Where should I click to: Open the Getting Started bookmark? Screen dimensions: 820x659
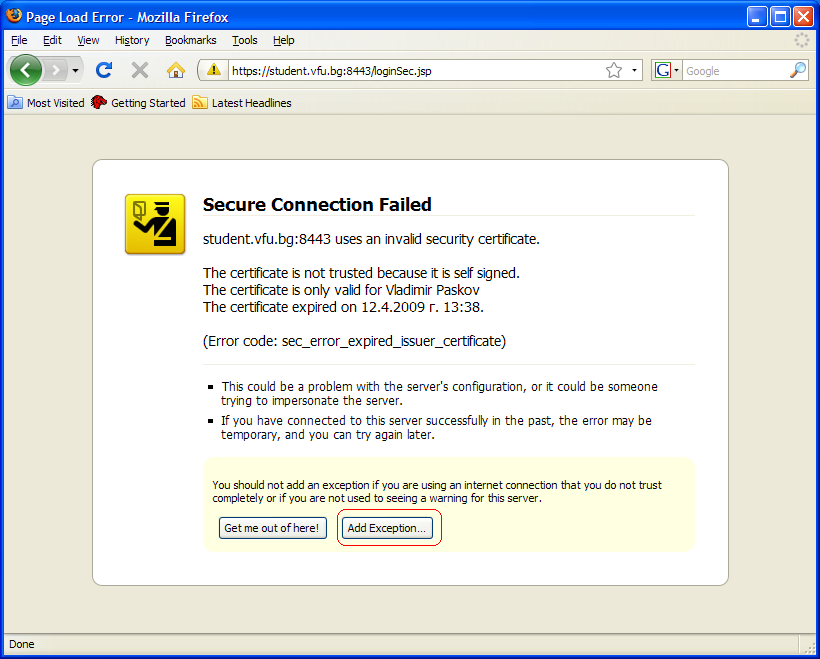138,103
